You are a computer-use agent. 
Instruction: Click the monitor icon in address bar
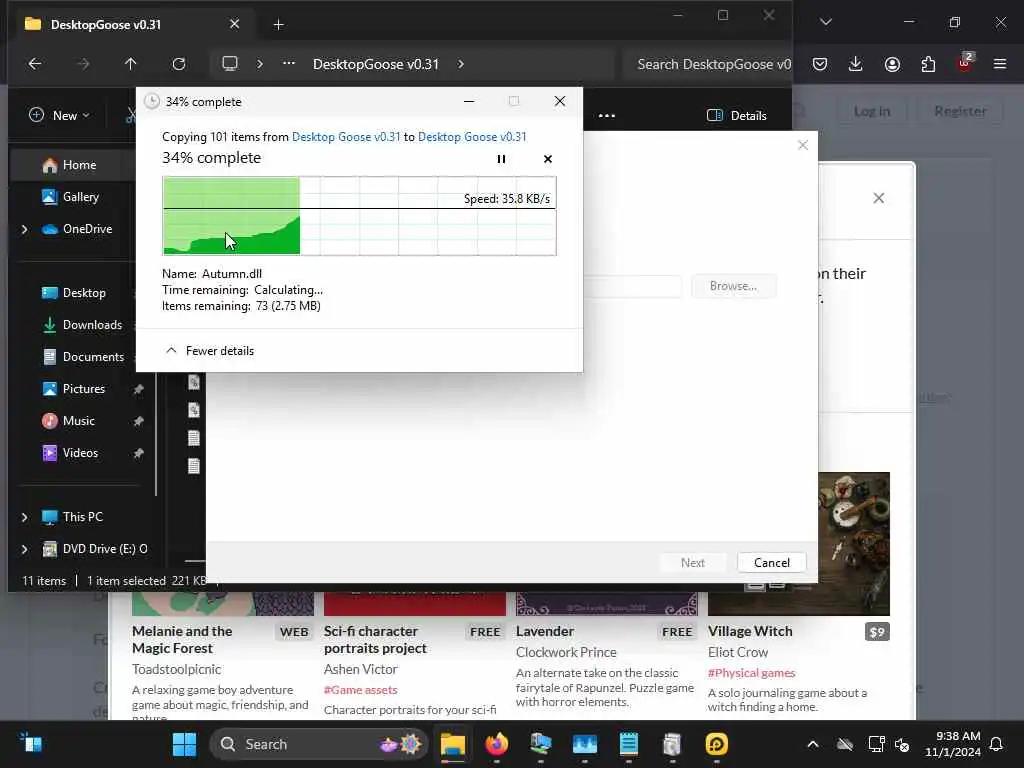(230, 63)
